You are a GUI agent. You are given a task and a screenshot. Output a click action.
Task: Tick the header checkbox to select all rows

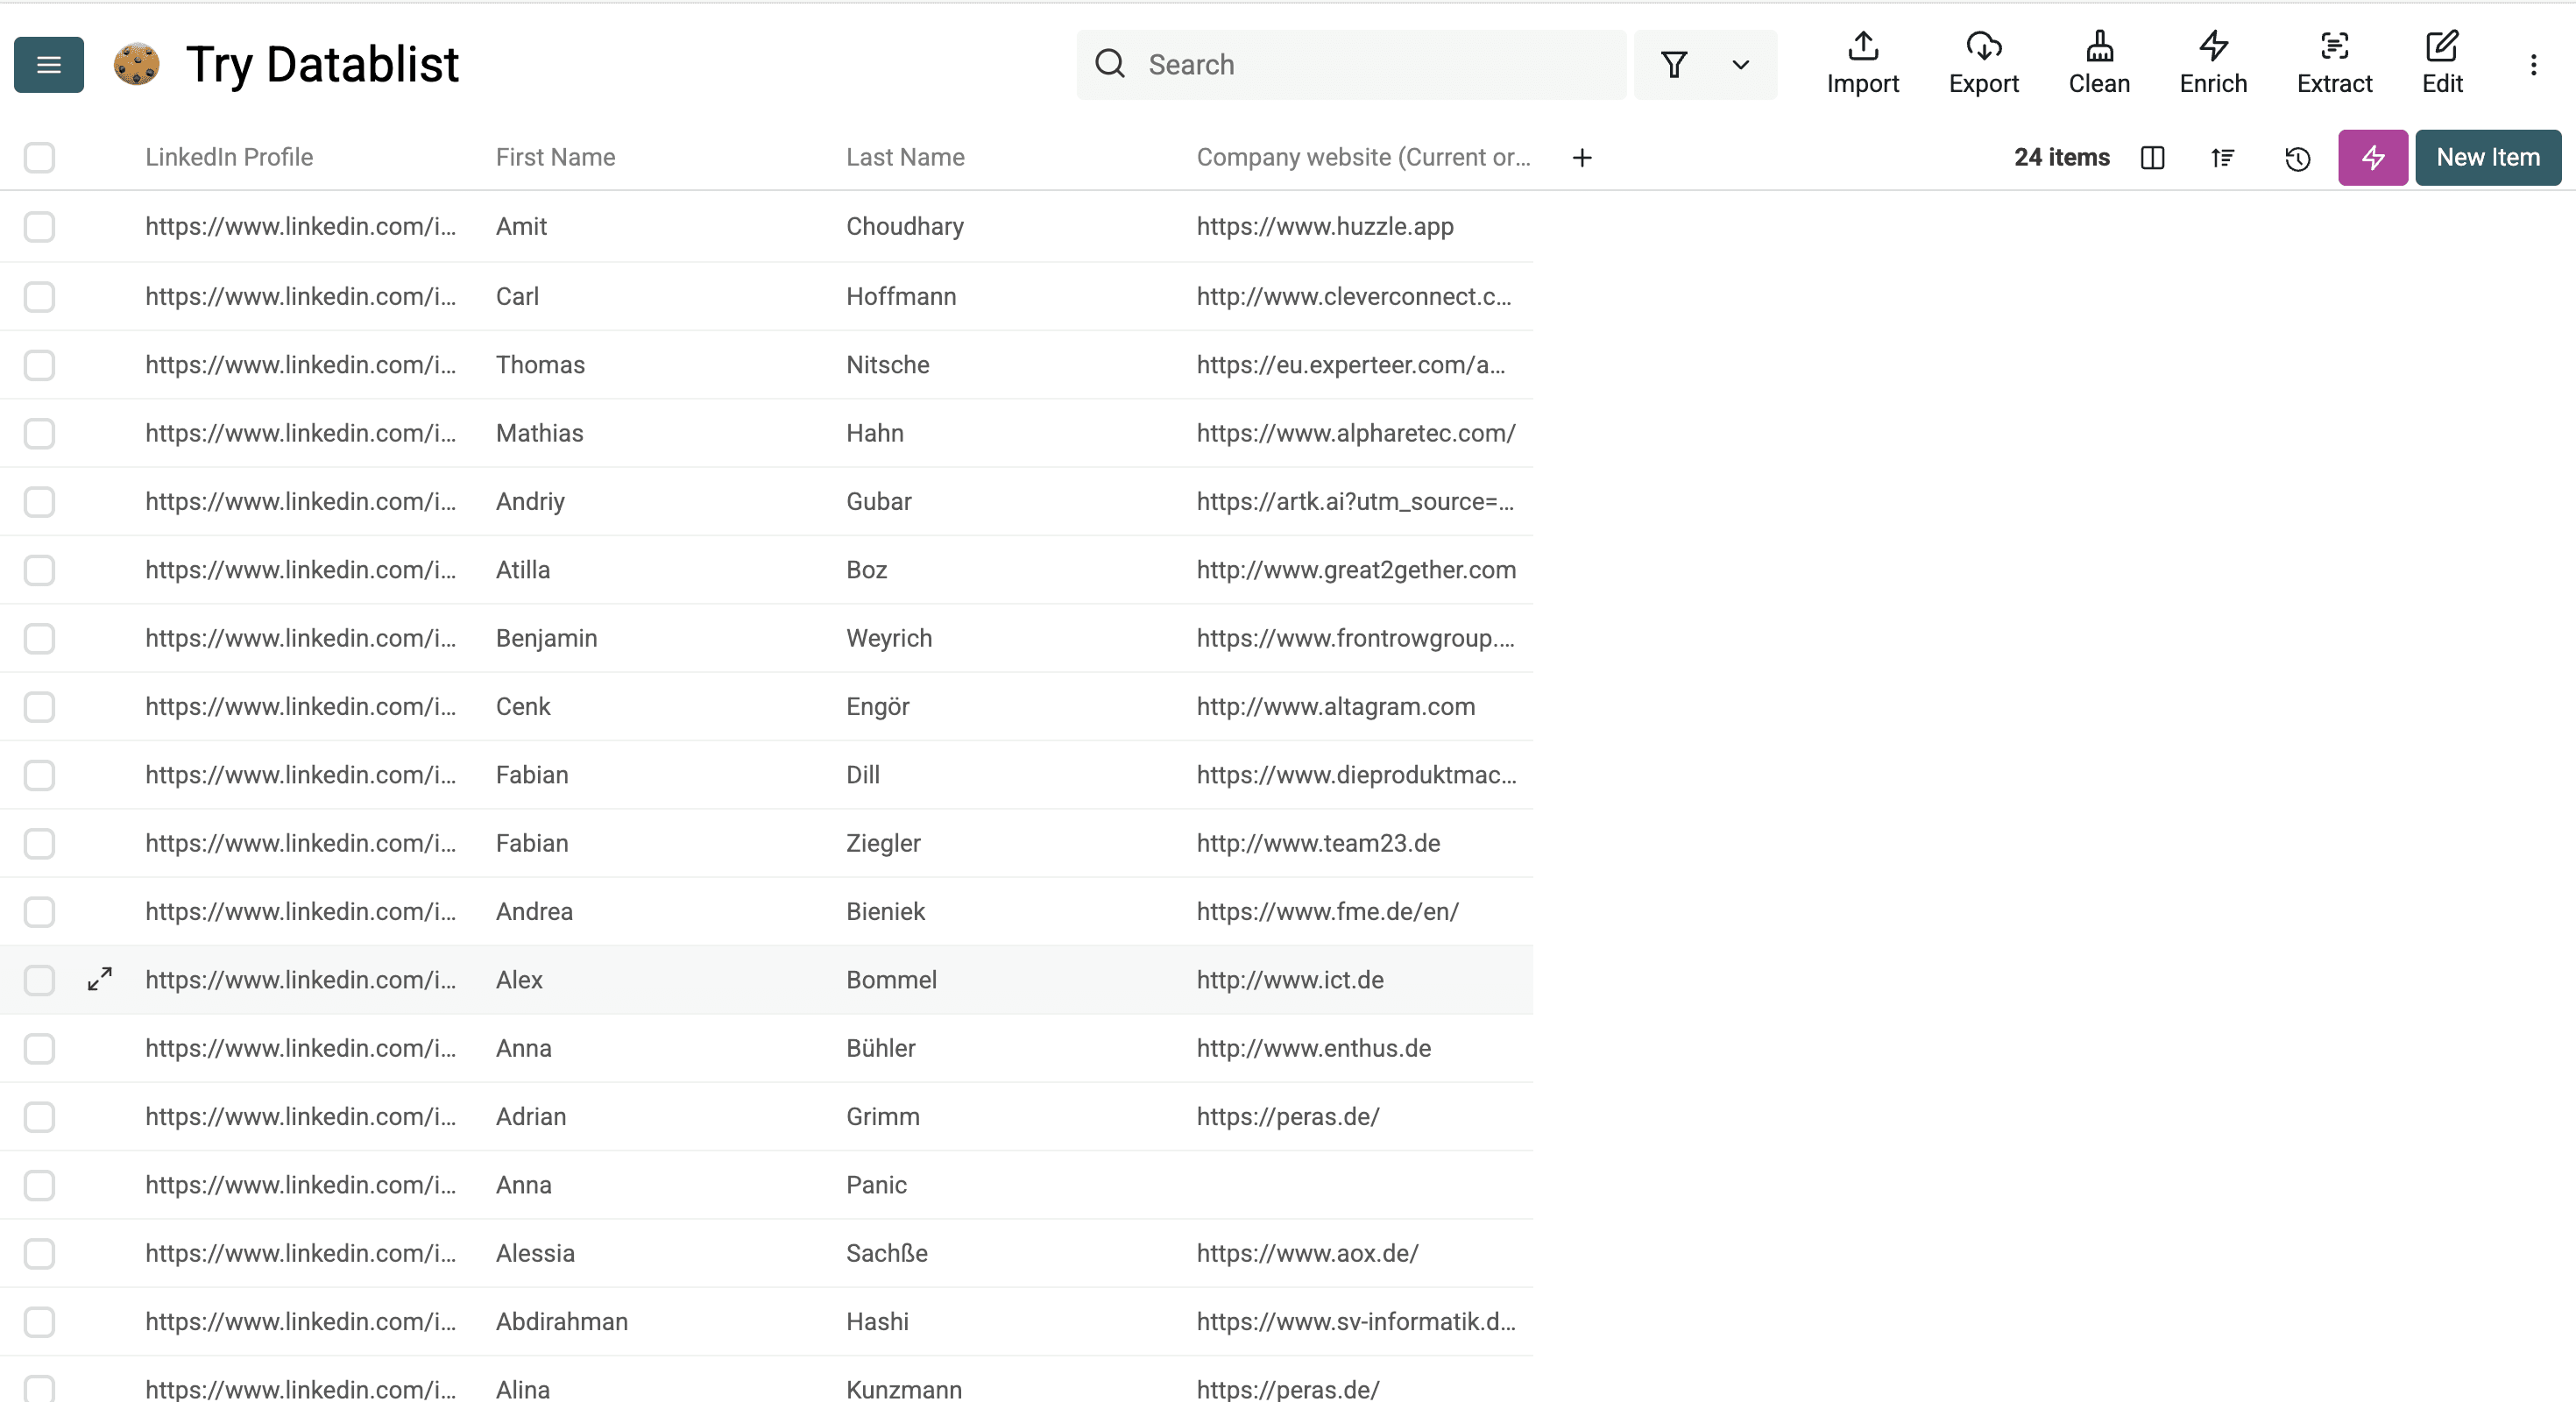39,158
